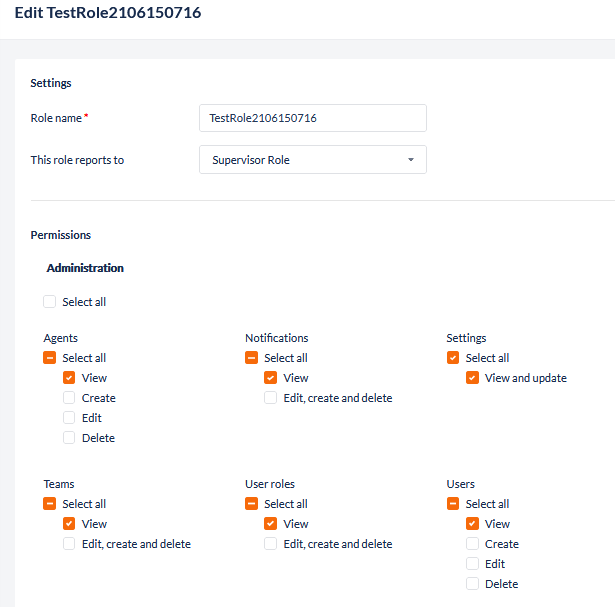This screenshot has height=607, width=615.
Task: Enable User roles Edit, create and delete
Action: tap(271, 544)
